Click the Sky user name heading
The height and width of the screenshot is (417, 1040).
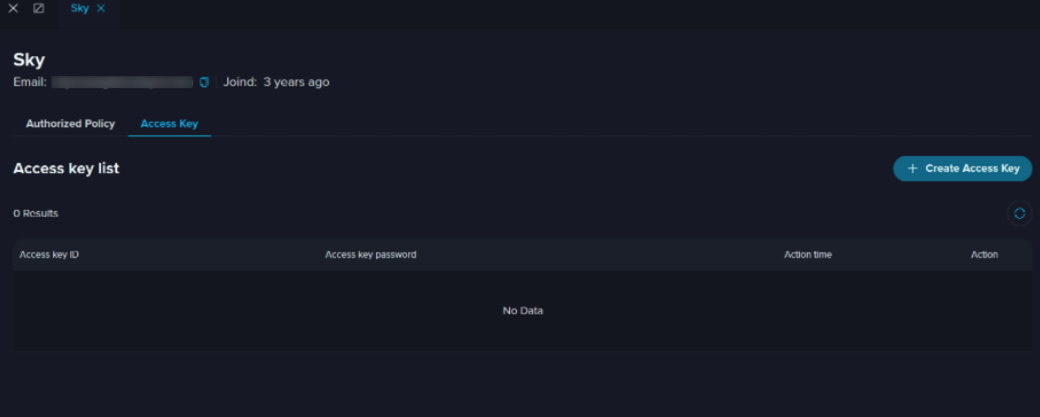(x=29, y=60)
